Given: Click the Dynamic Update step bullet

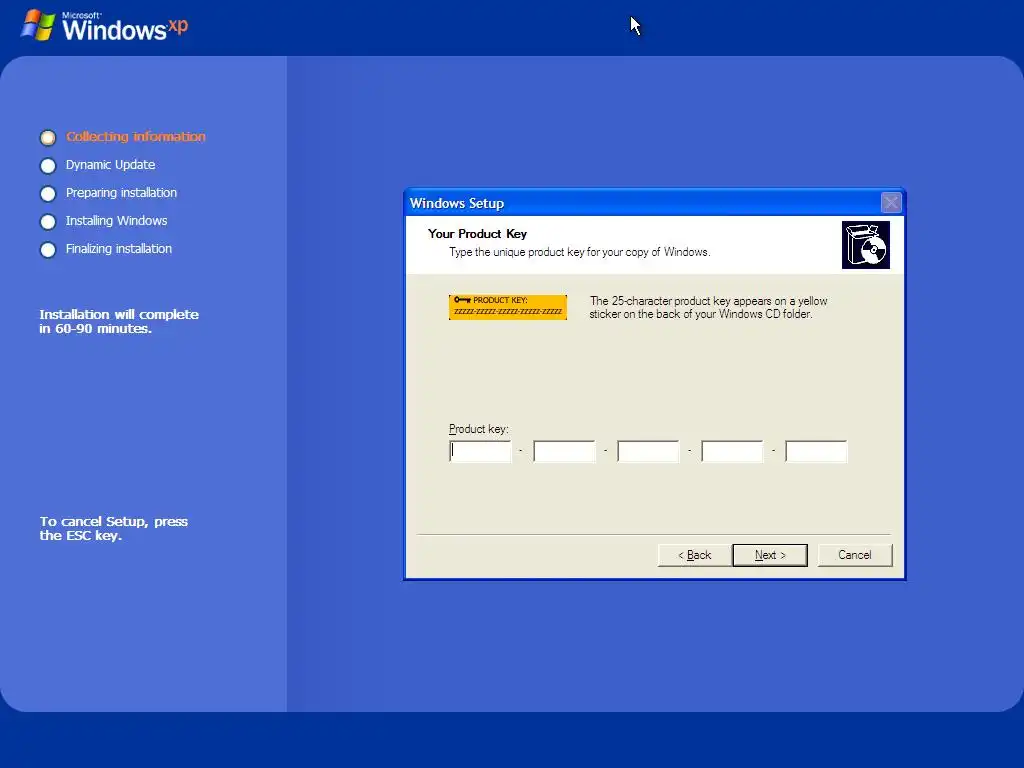Looking at the screenshot, I should [48, 166].
